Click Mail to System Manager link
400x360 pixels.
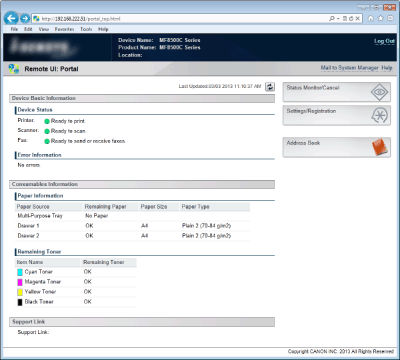tap(349, 68)
